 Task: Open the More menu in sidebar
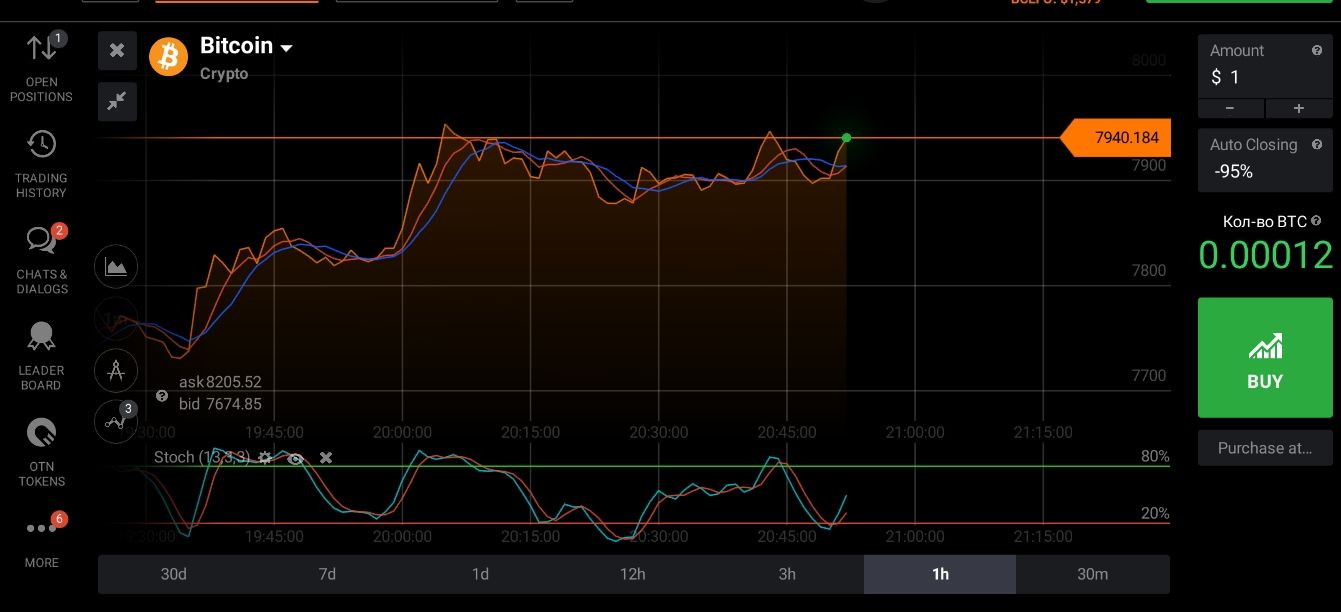pos(41,540)
